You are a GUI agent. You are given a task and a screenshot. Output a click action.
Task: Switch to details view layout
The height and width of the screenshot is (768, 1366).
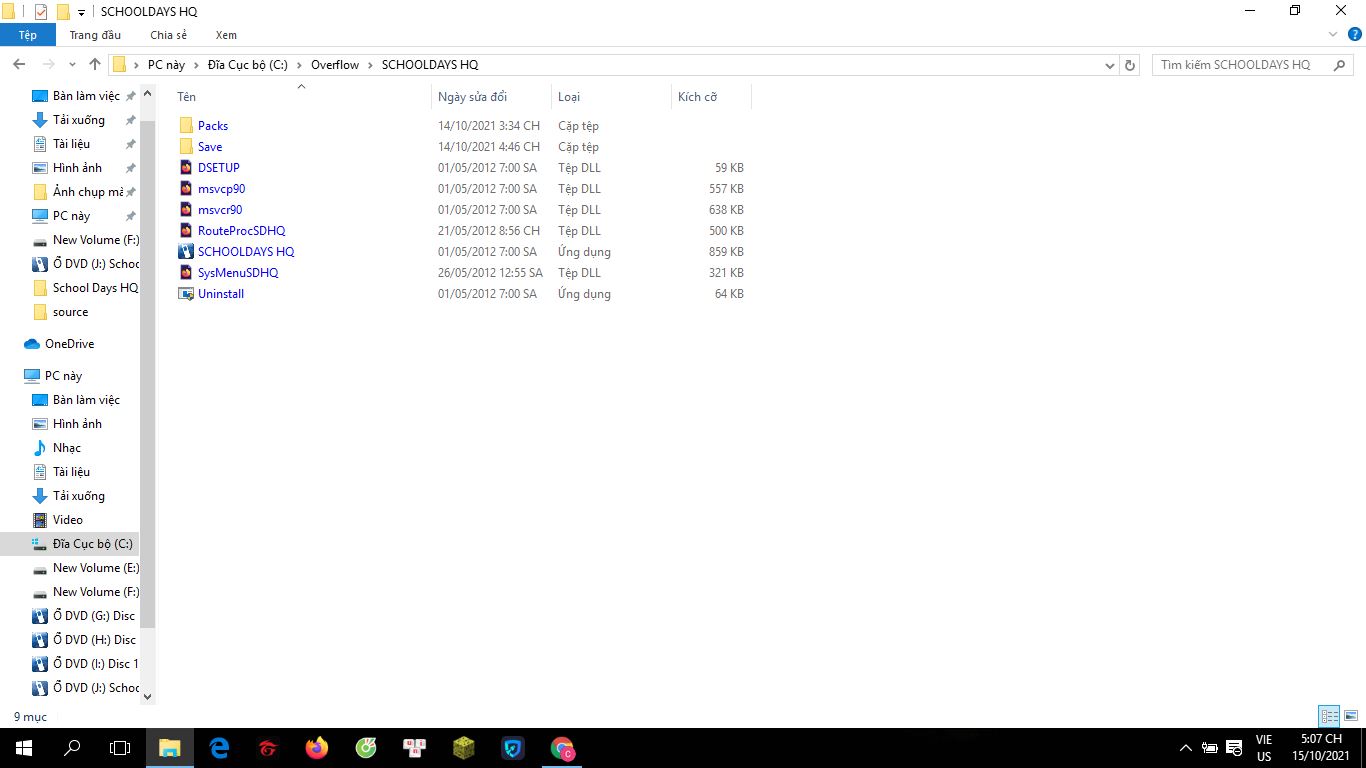pos(1329,716)
